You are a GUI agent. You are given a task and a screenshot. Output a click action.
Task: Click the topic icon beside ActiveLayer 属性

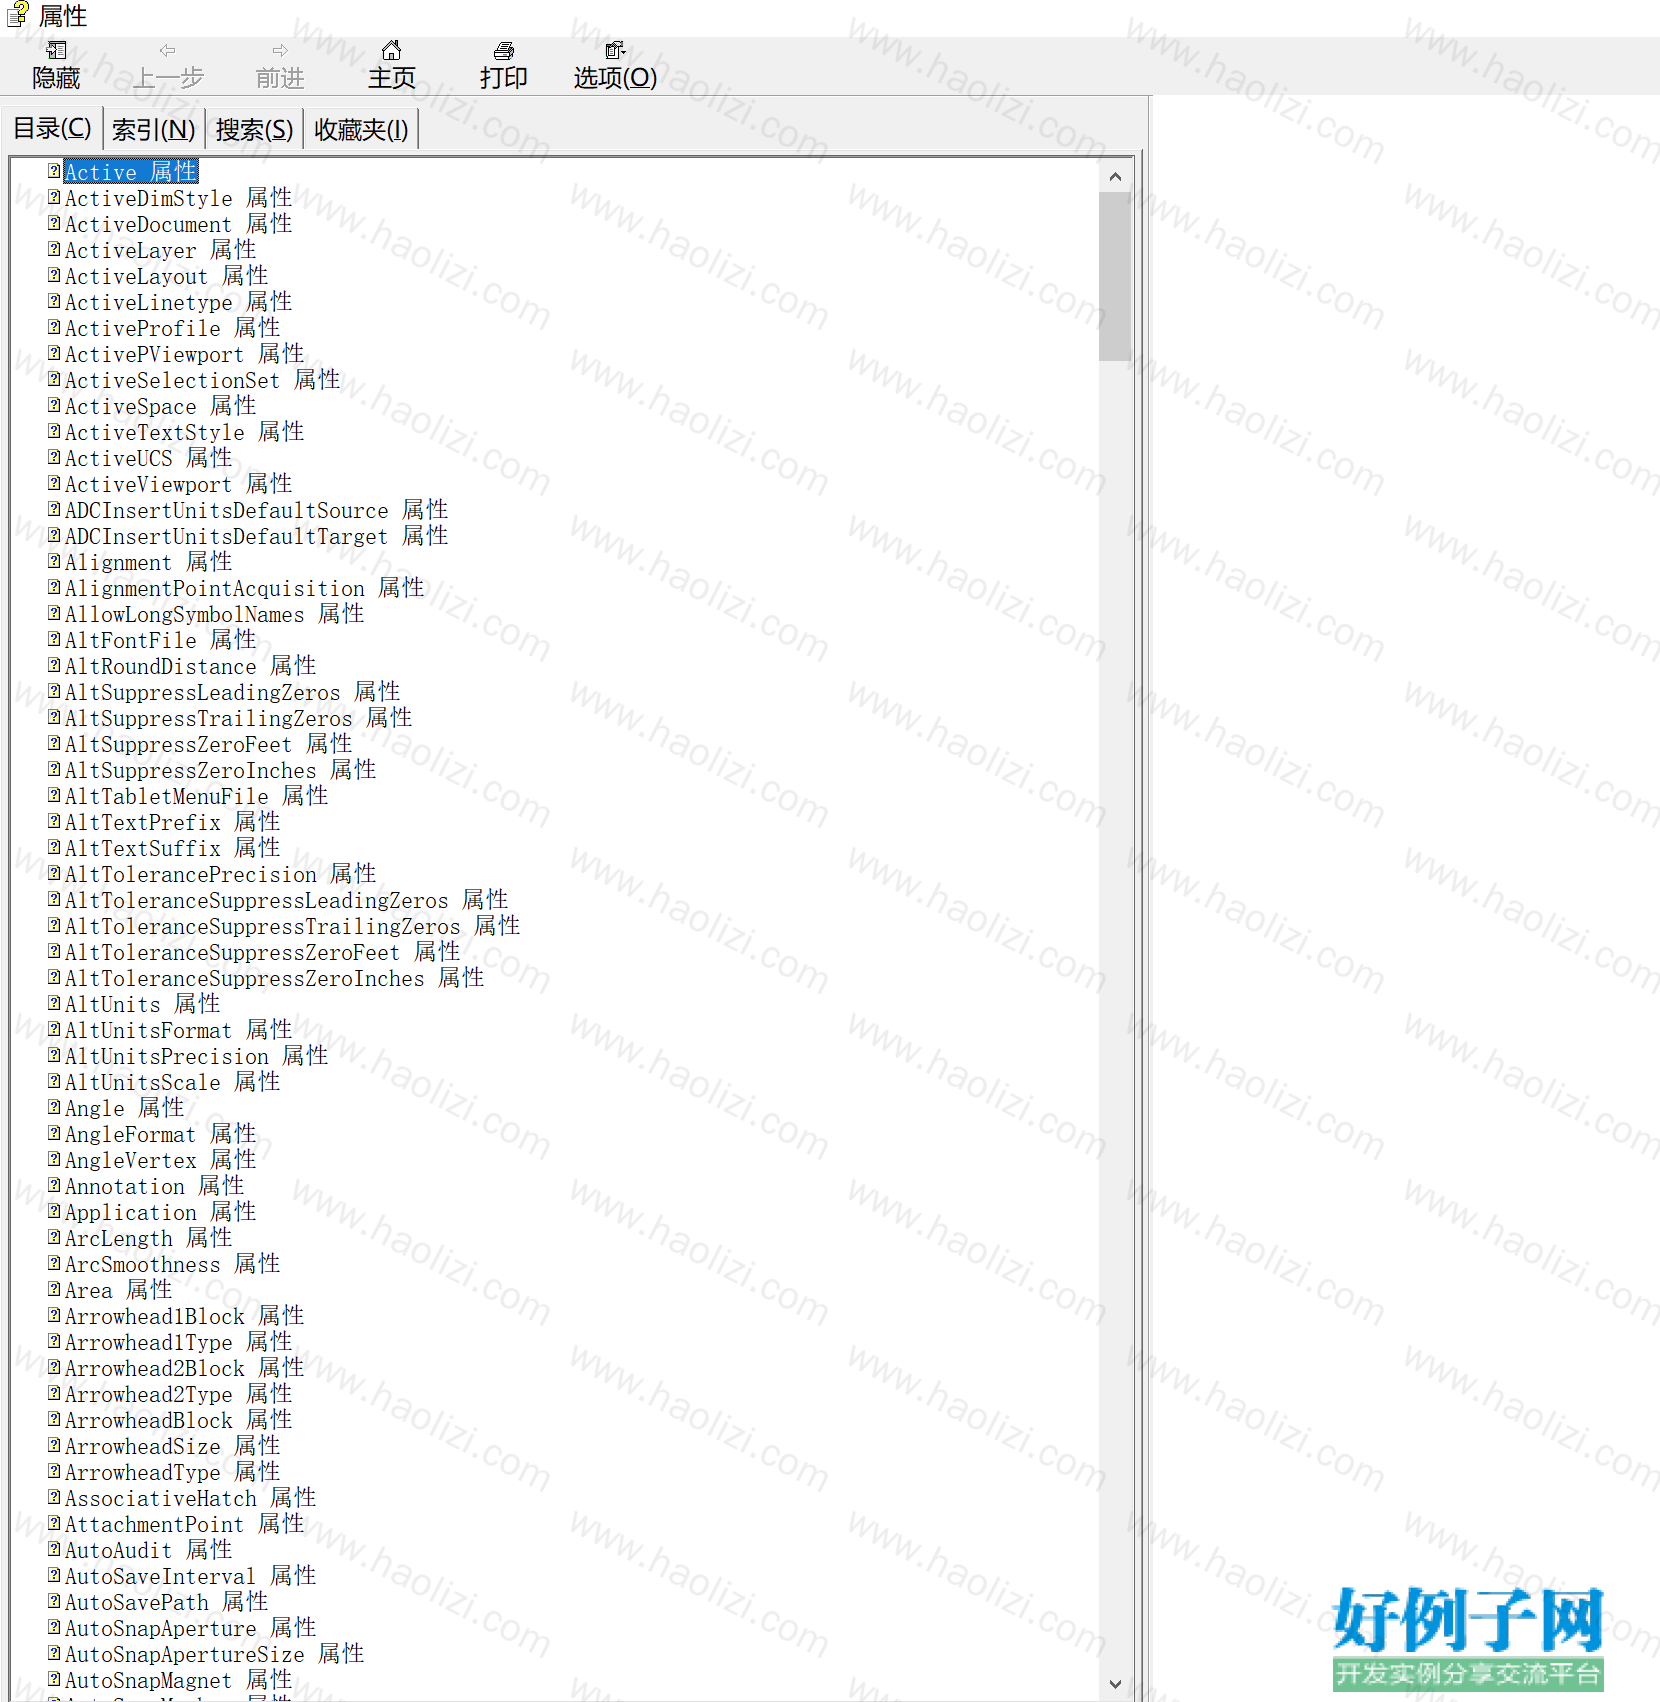point(54,249)
